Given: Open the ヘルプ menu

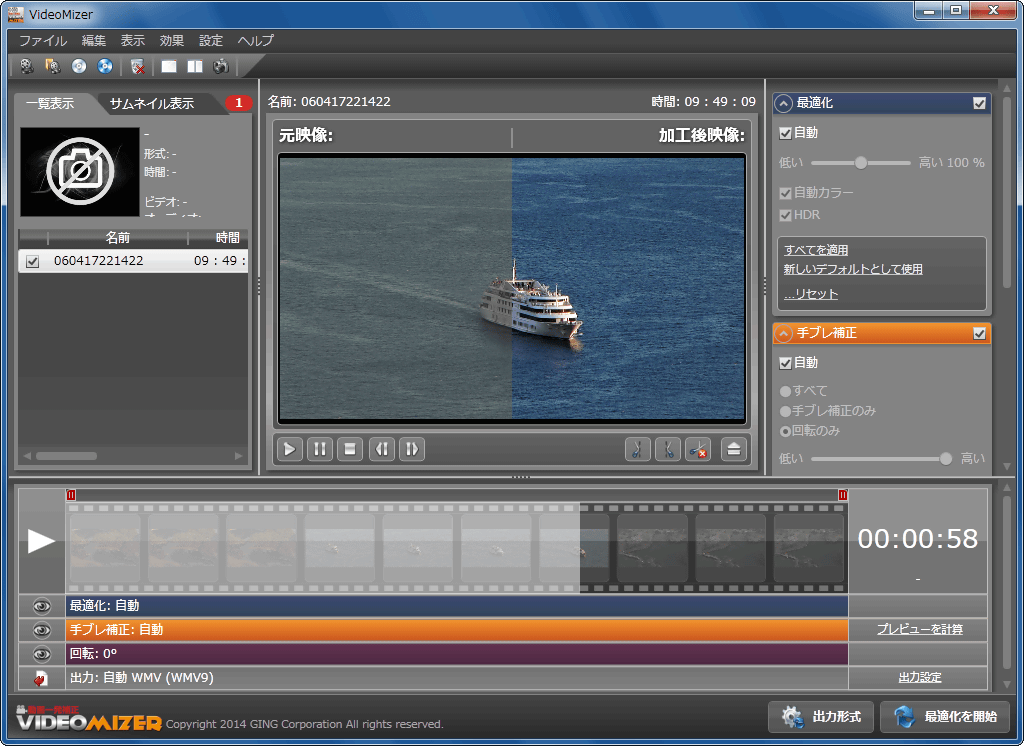Looking at the screenshot, I should click(x=255, y=41).
